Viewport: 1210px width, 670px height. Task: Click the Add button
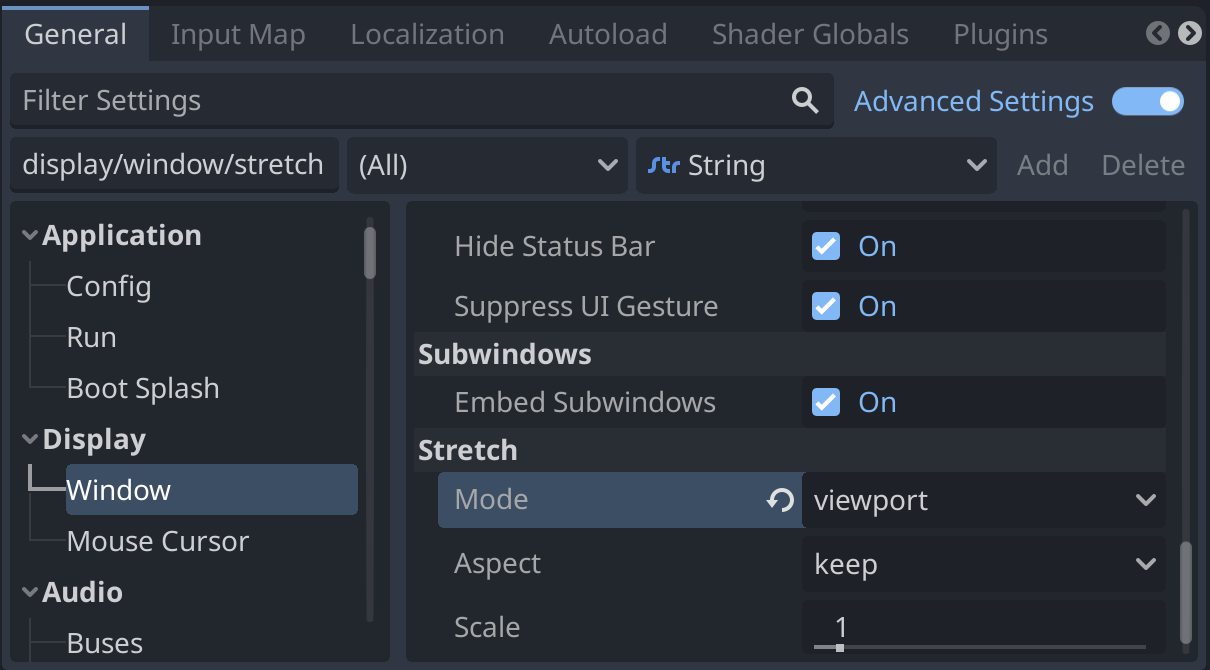coord(1042,165)
